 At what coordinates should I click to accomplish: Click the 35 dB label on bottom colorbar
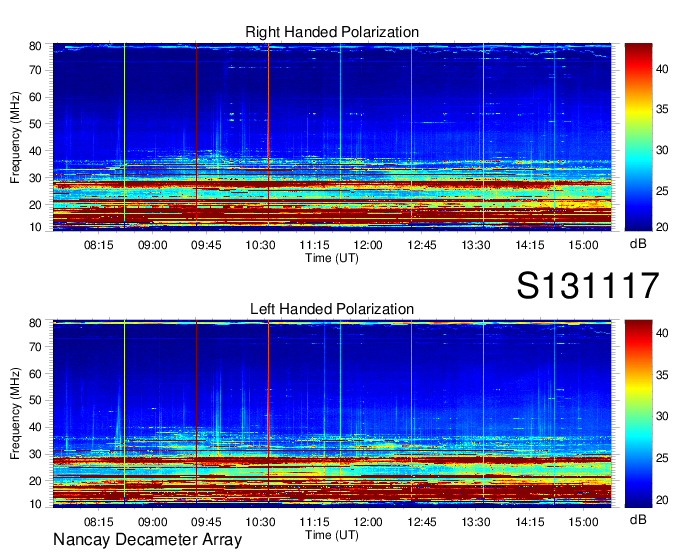tap(662, 375)
